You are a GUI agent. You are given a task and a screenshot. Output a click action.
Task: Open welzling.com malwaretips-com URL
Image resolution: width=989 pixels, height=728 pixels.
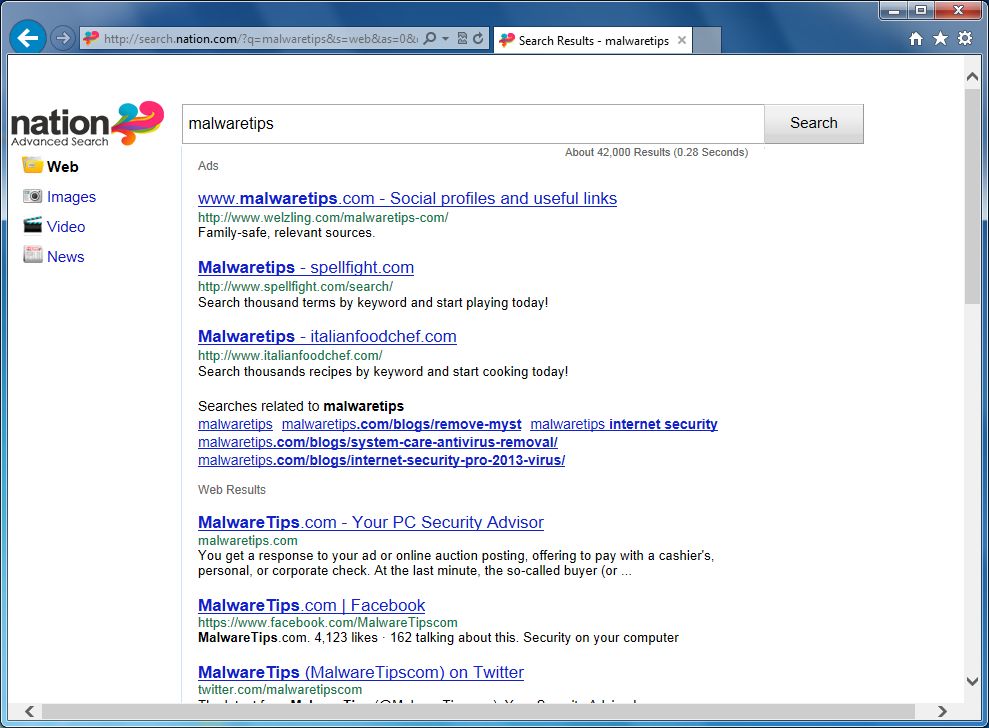(x=323, y=218)
